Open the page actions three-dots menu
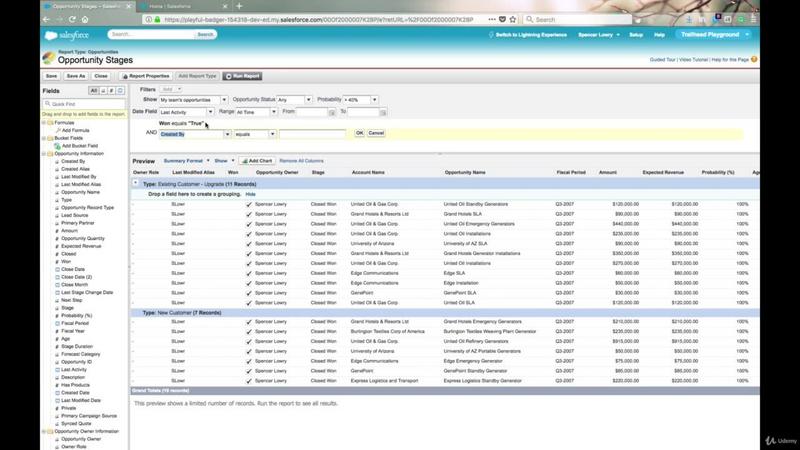800x450 pixels. pos(491,19)
